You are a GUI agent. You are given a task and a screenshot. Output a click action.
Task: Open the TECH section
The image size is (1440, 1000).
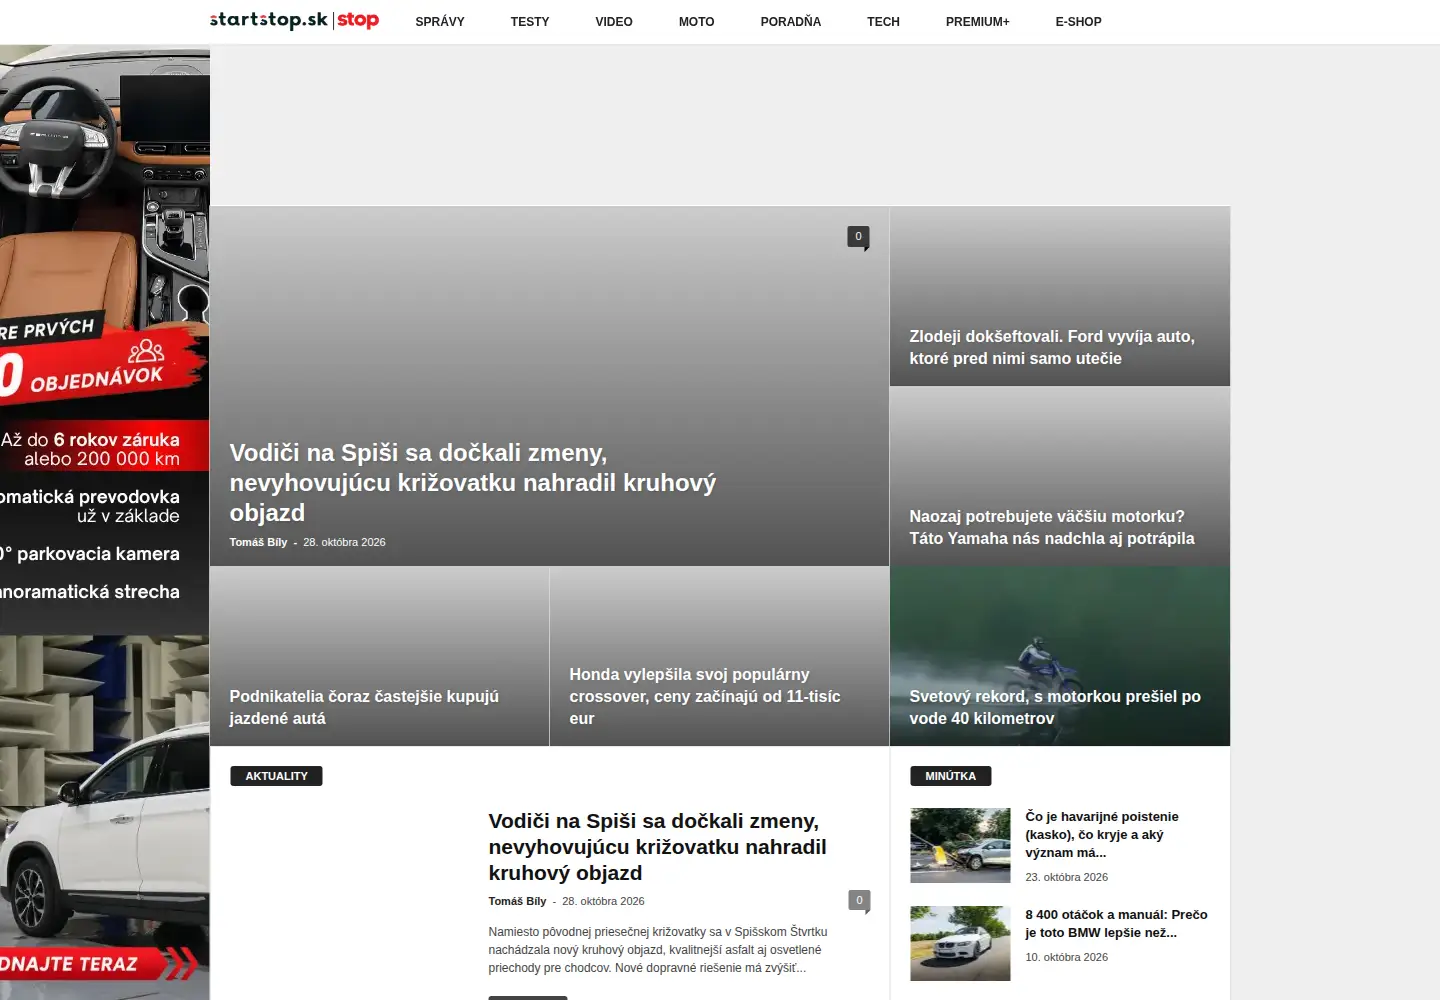883,22
